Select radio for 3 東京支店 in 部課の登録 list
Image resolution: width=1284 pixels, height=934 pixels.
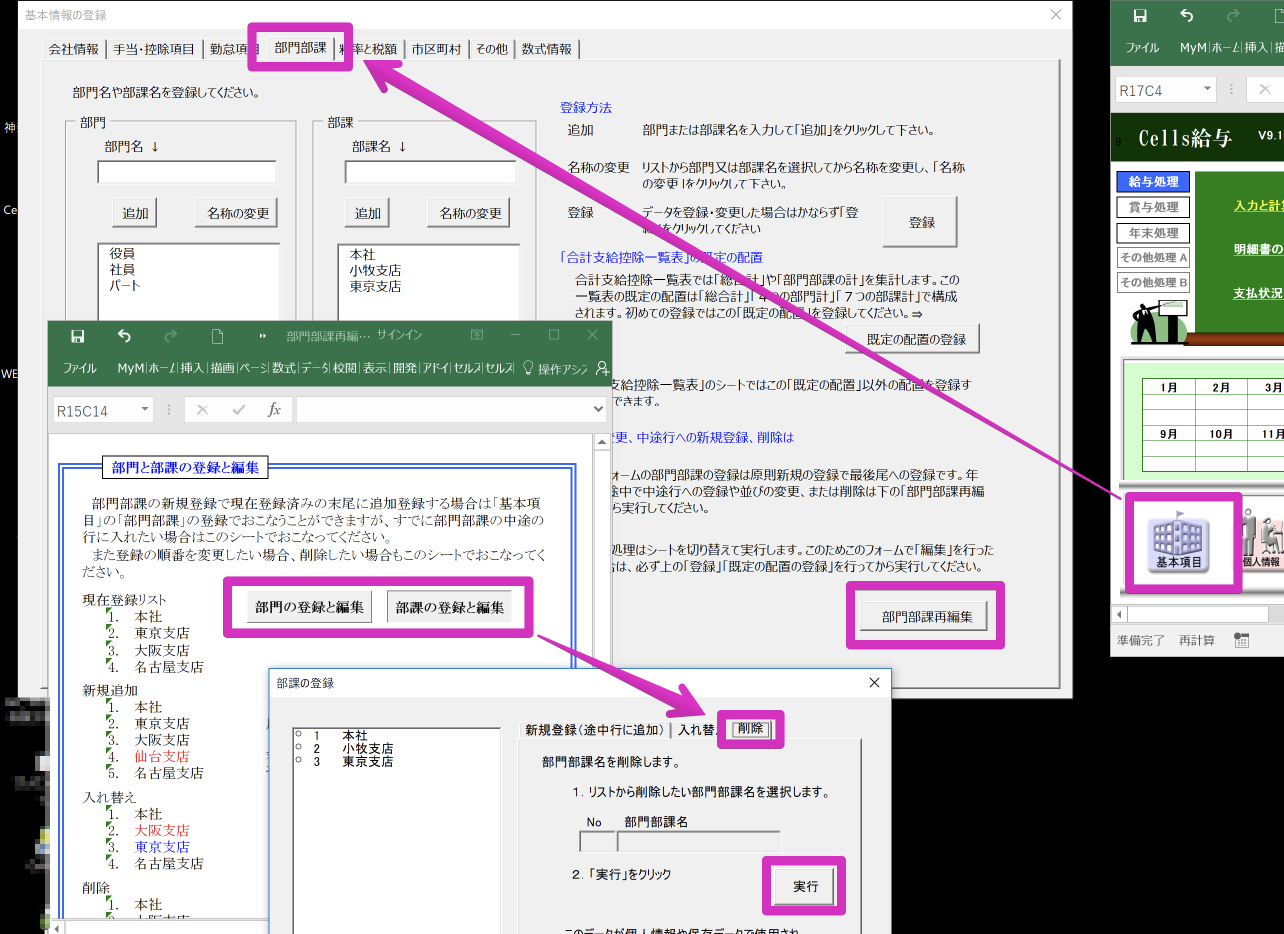click(x=298, y=761)
